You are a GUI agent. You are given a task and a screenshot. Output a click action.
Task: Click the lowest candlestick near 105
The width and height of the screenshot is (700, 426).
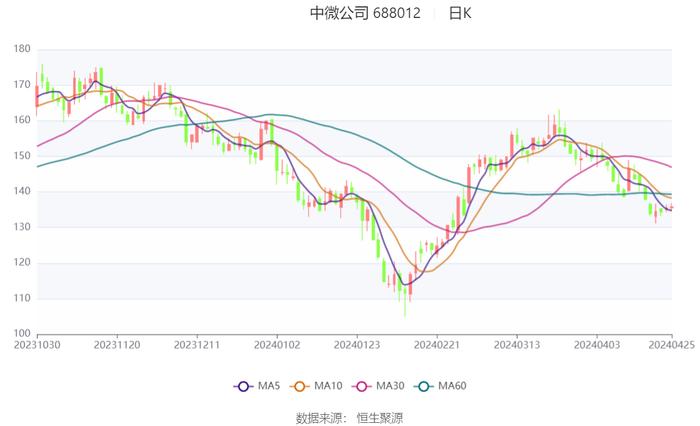tap(405, 301)
